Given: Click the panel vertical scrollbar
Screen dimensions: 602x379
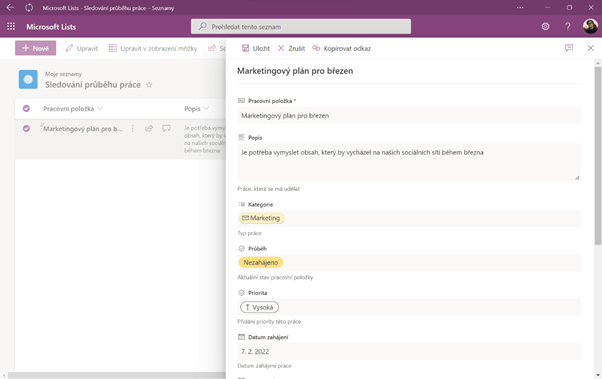Looking at the screenshot, I should [598, 156].
